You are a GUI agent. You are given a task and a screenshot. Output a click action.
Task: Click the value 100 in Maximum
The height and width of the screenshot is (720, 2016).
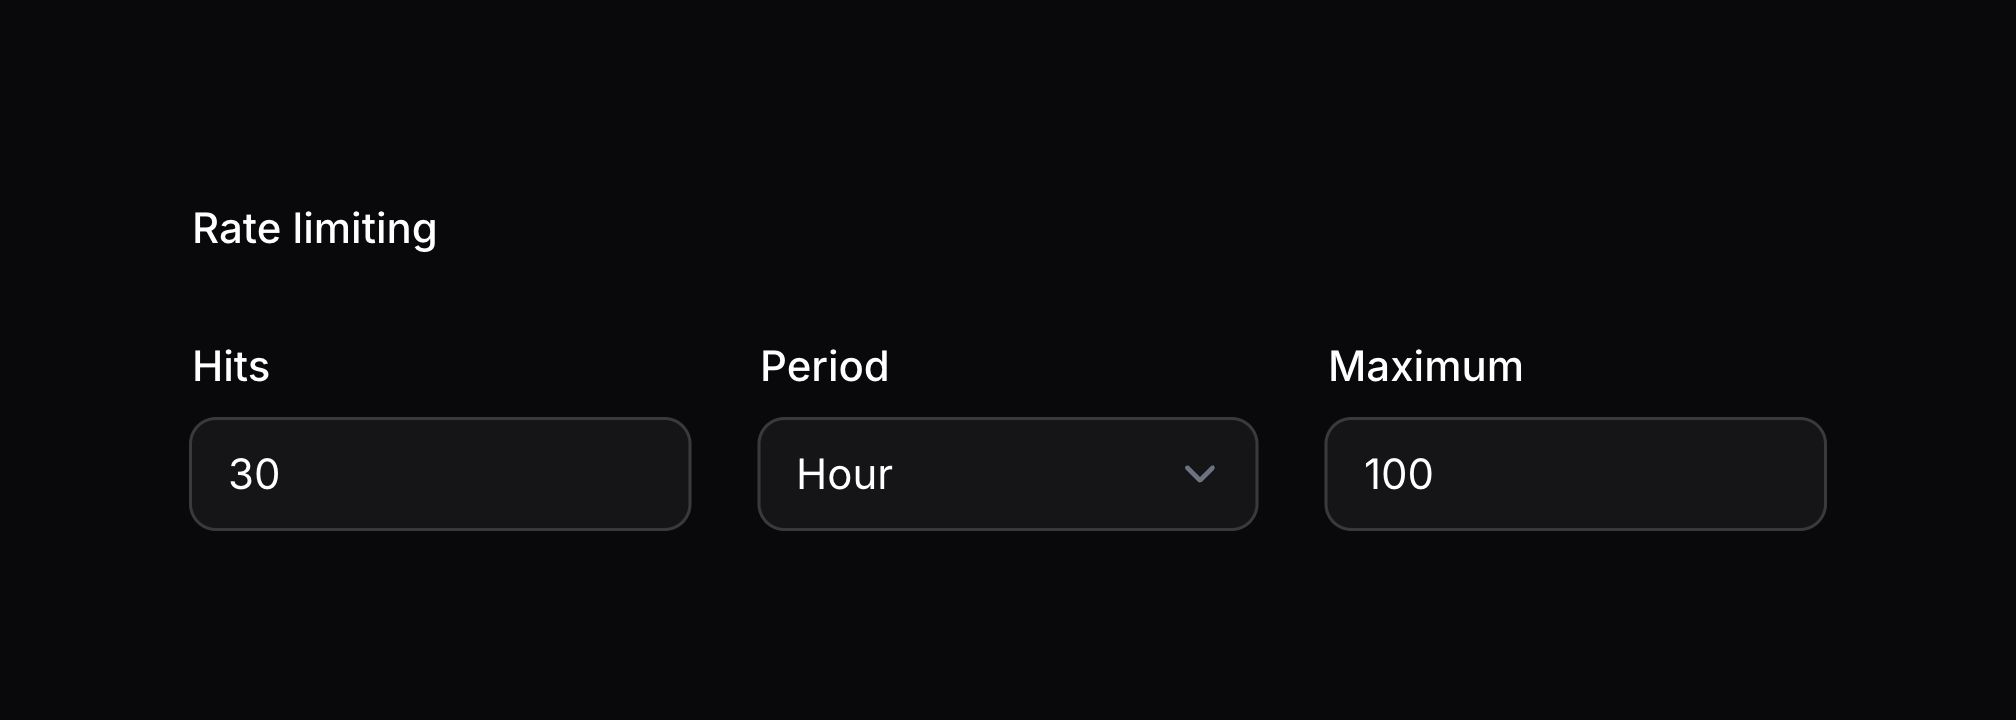(x=1398, y=474)
